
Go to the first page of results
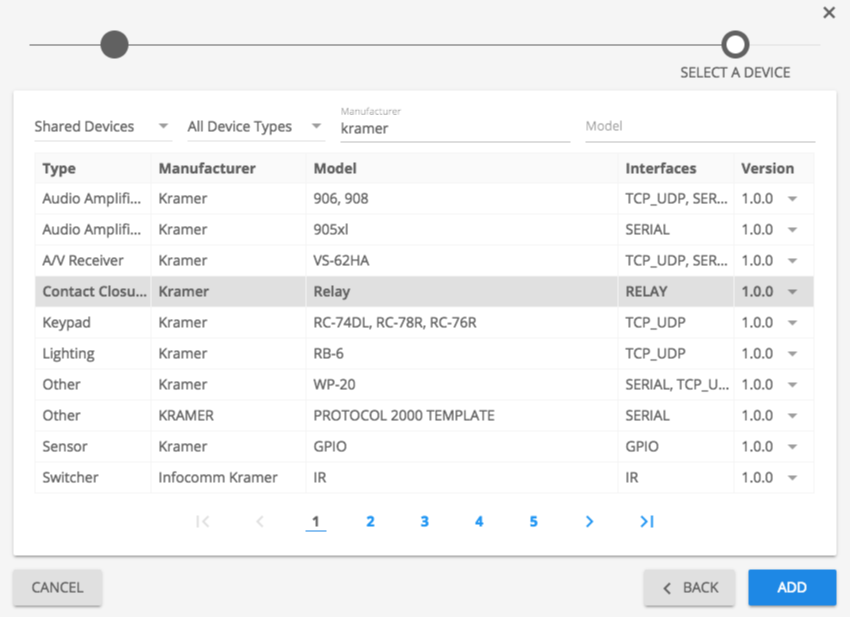tap(203, 521)
